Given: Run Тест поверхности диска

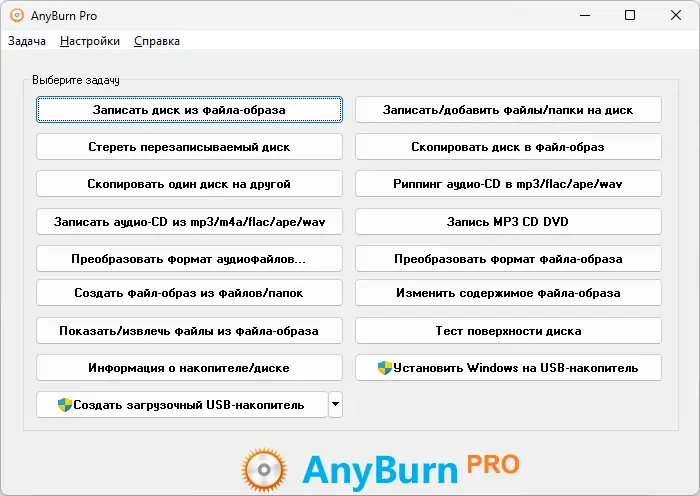Looking at the screenshot, I should point(508,331).
